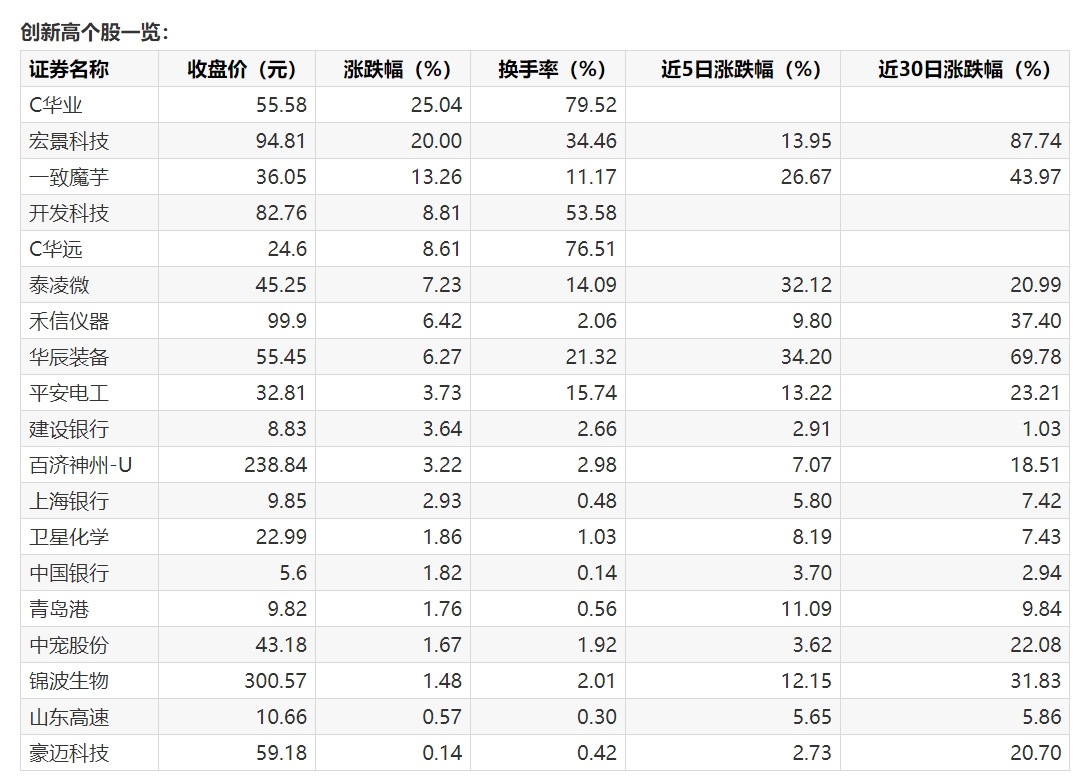Click the 开发科技 row name
The image size is (1079, 781).
[x=69, y=213]
